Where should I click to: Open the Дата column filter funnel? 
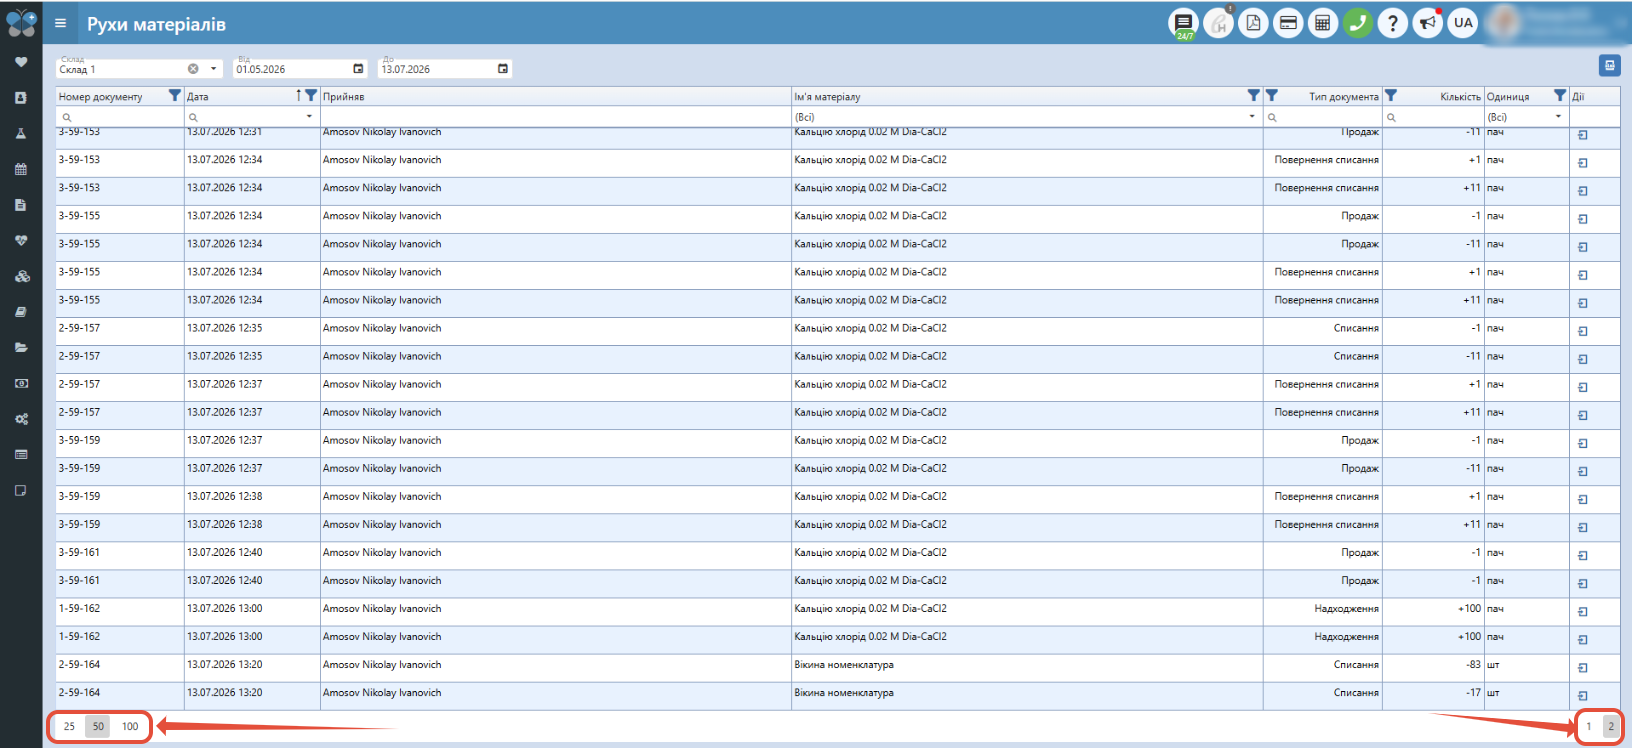pyautogui.click(x=311, y=96)
